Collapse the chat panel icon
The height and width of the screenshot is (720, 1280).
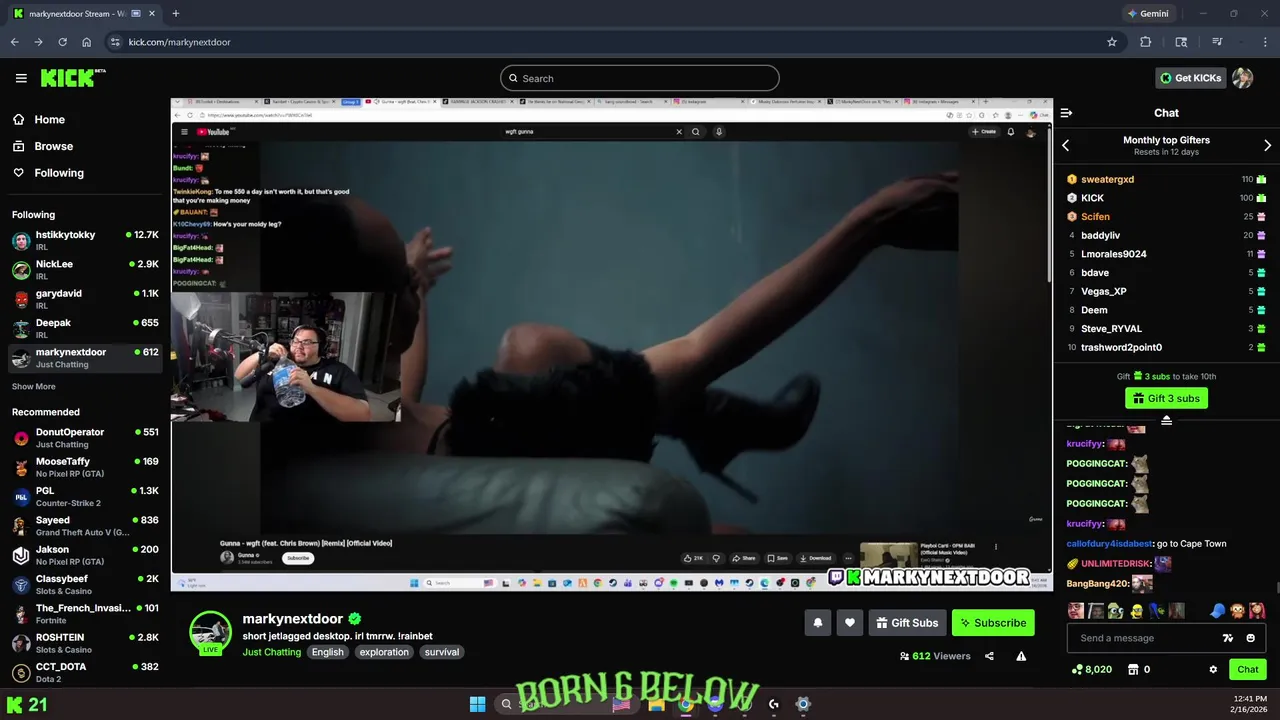point(1066,113)
